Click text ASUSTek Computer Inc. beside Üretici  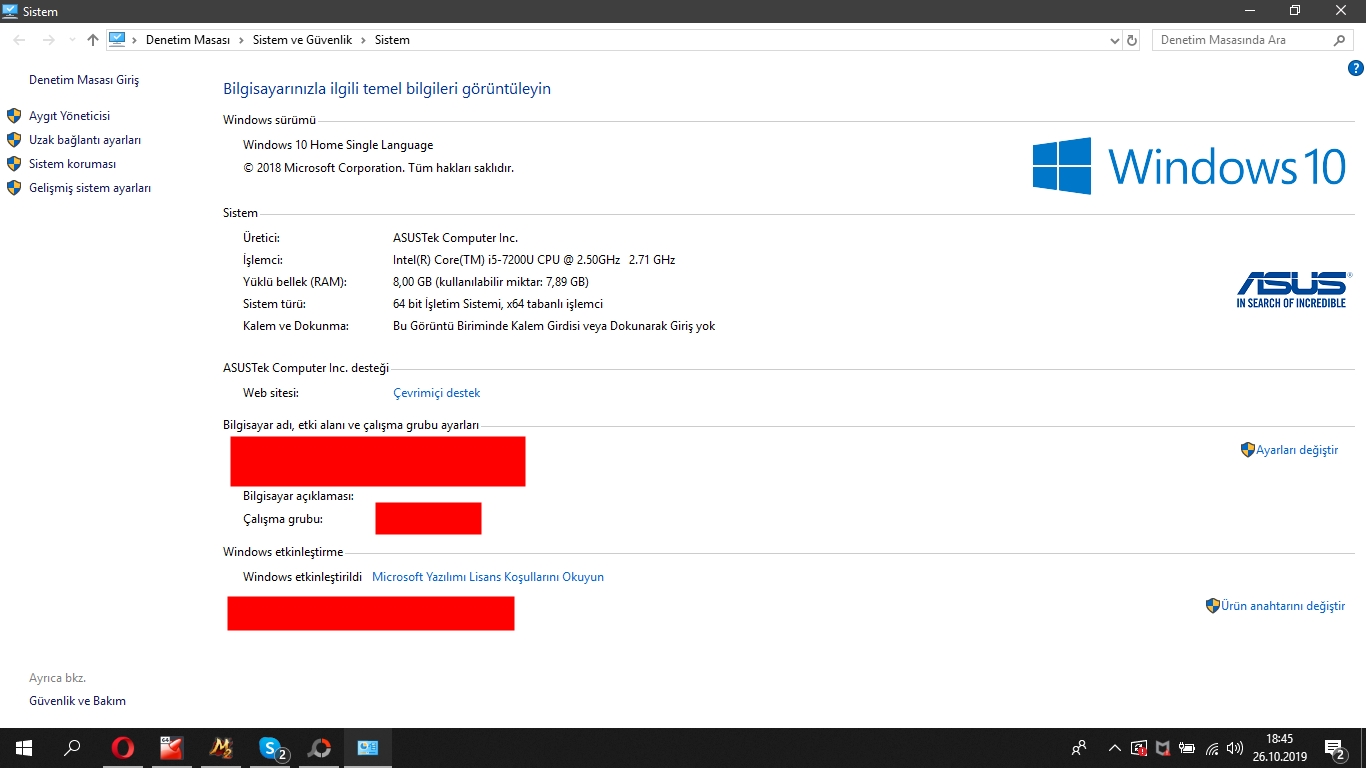click(x=455, y=238)
